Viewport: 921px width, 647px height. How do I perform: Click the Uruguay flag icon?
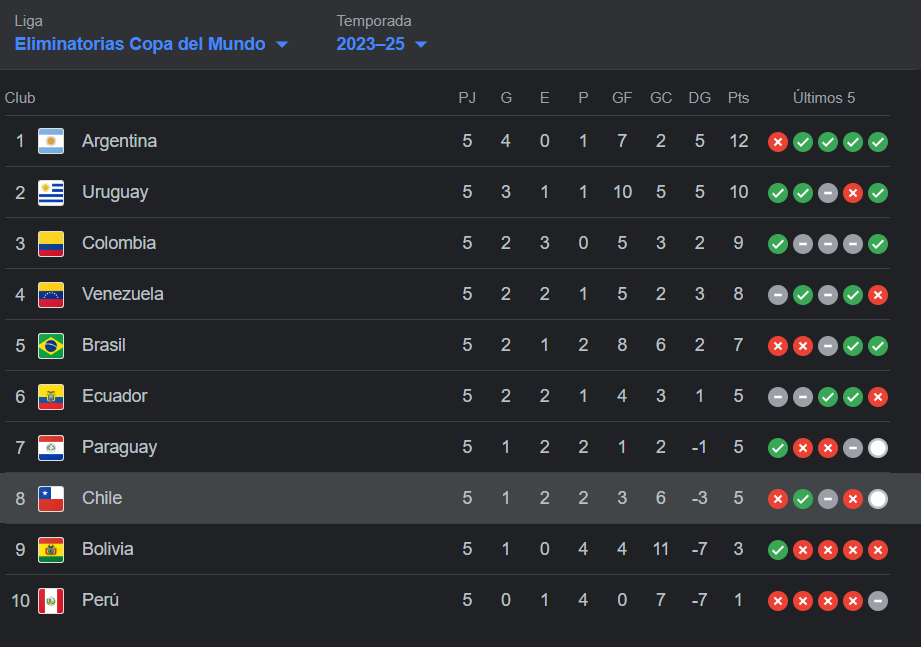click(x=51, y=192)
